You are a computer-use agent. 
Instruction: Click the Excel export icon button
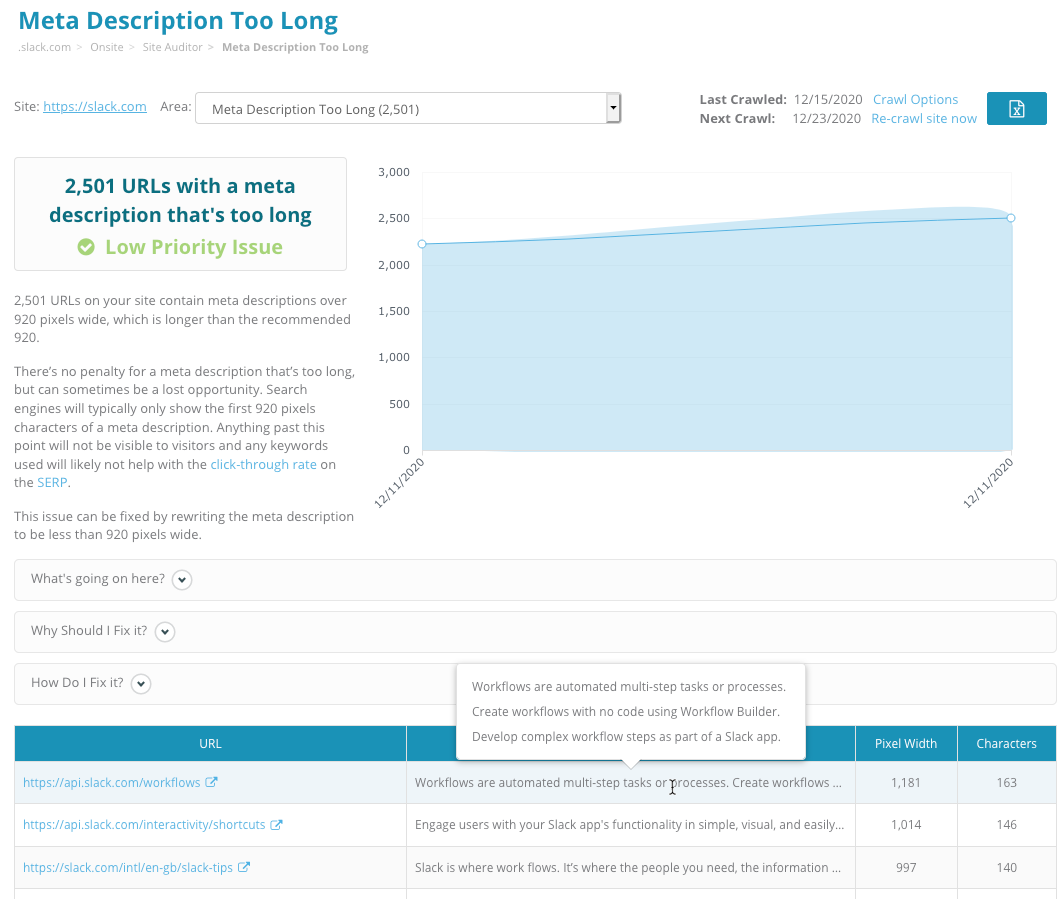click(1016, 109)
